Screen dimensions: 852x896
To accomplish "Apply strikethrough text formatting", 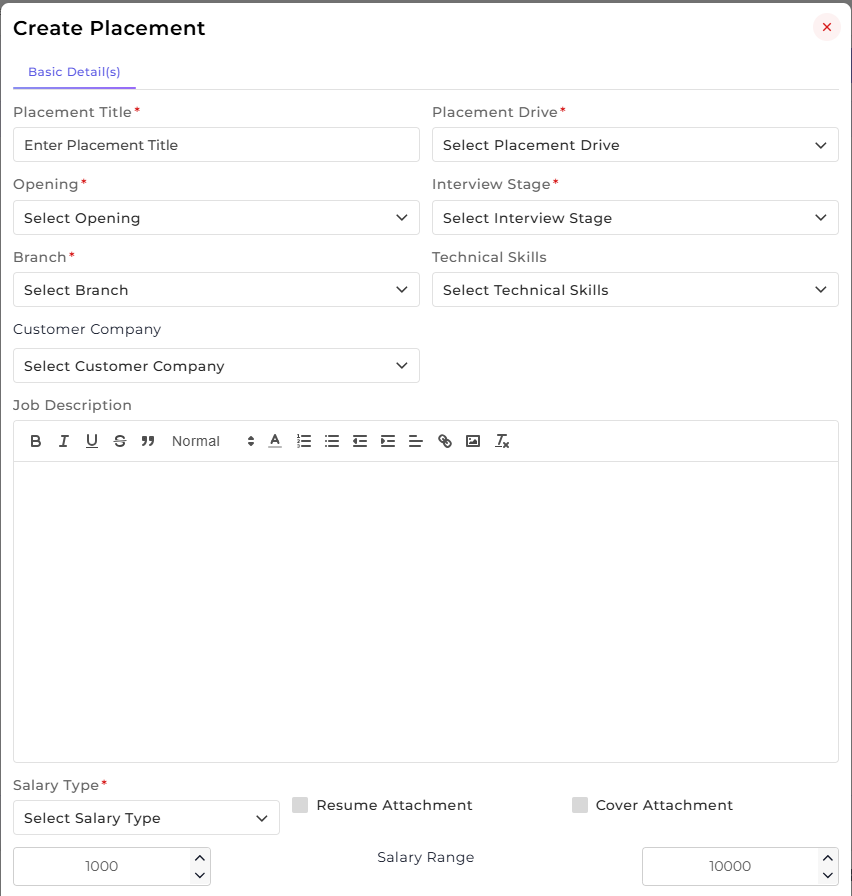I will pos(120,441).
